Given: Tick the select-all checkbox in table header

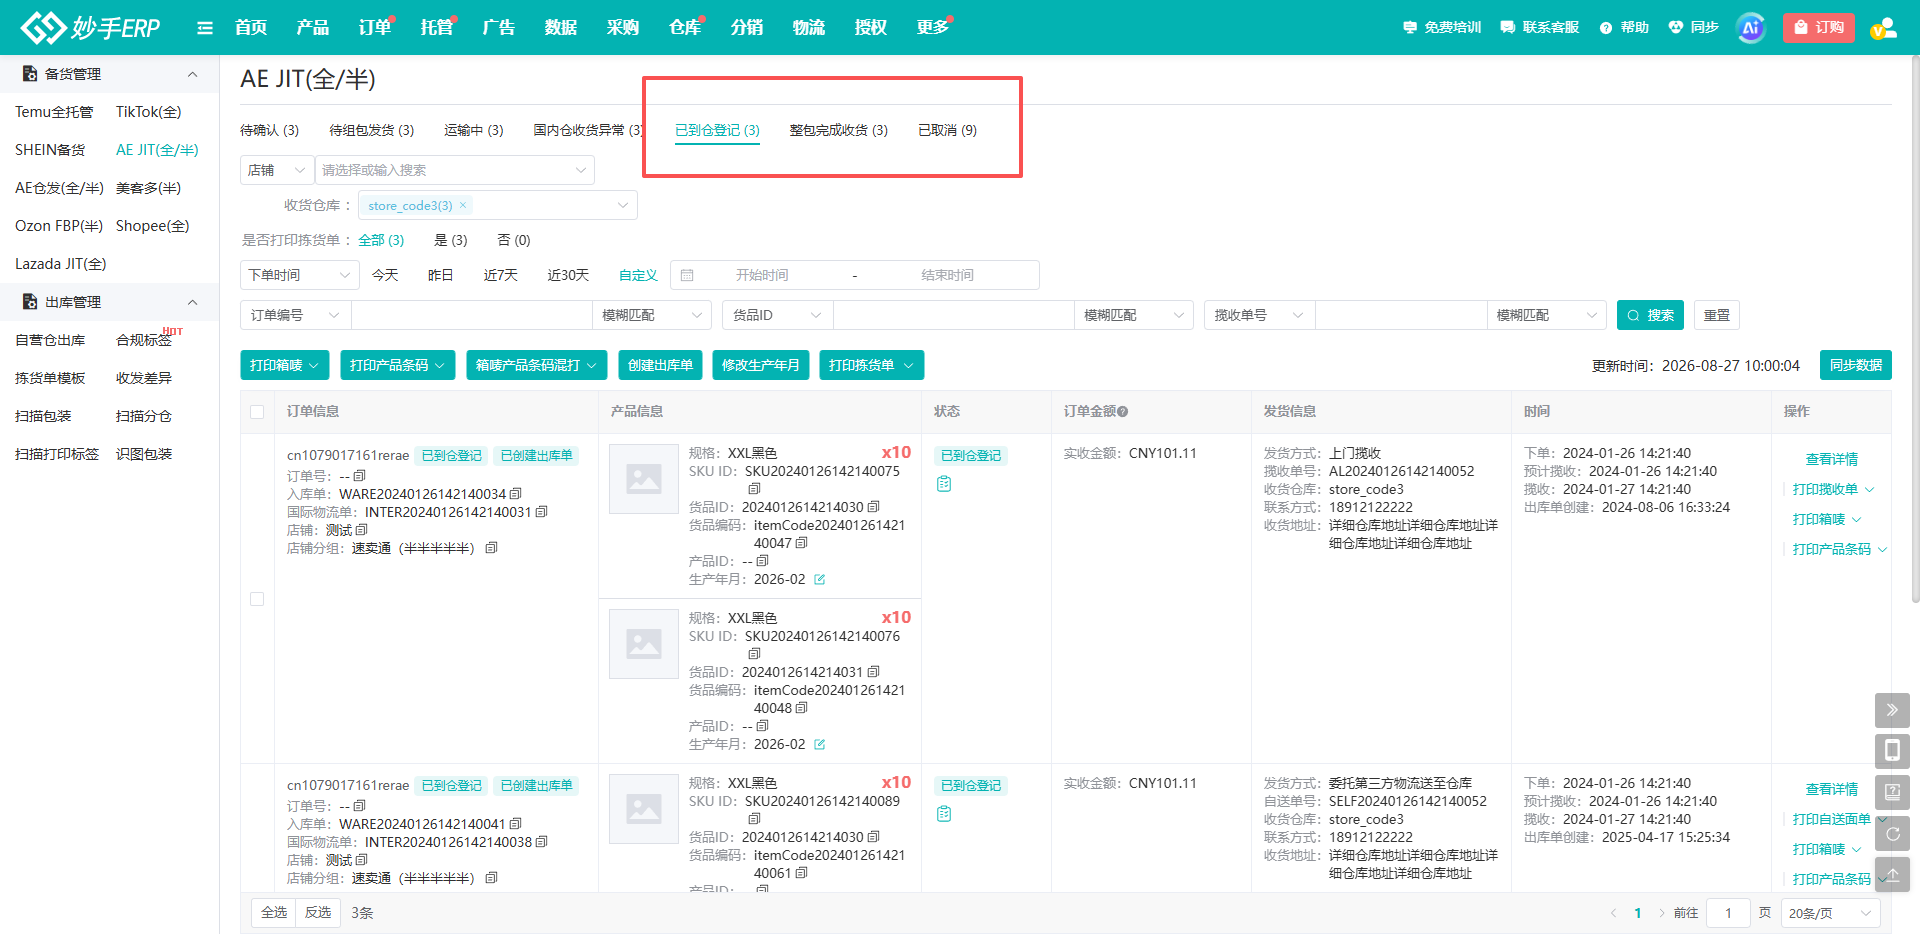Looking at the screenshot, I should coord(257,412).
